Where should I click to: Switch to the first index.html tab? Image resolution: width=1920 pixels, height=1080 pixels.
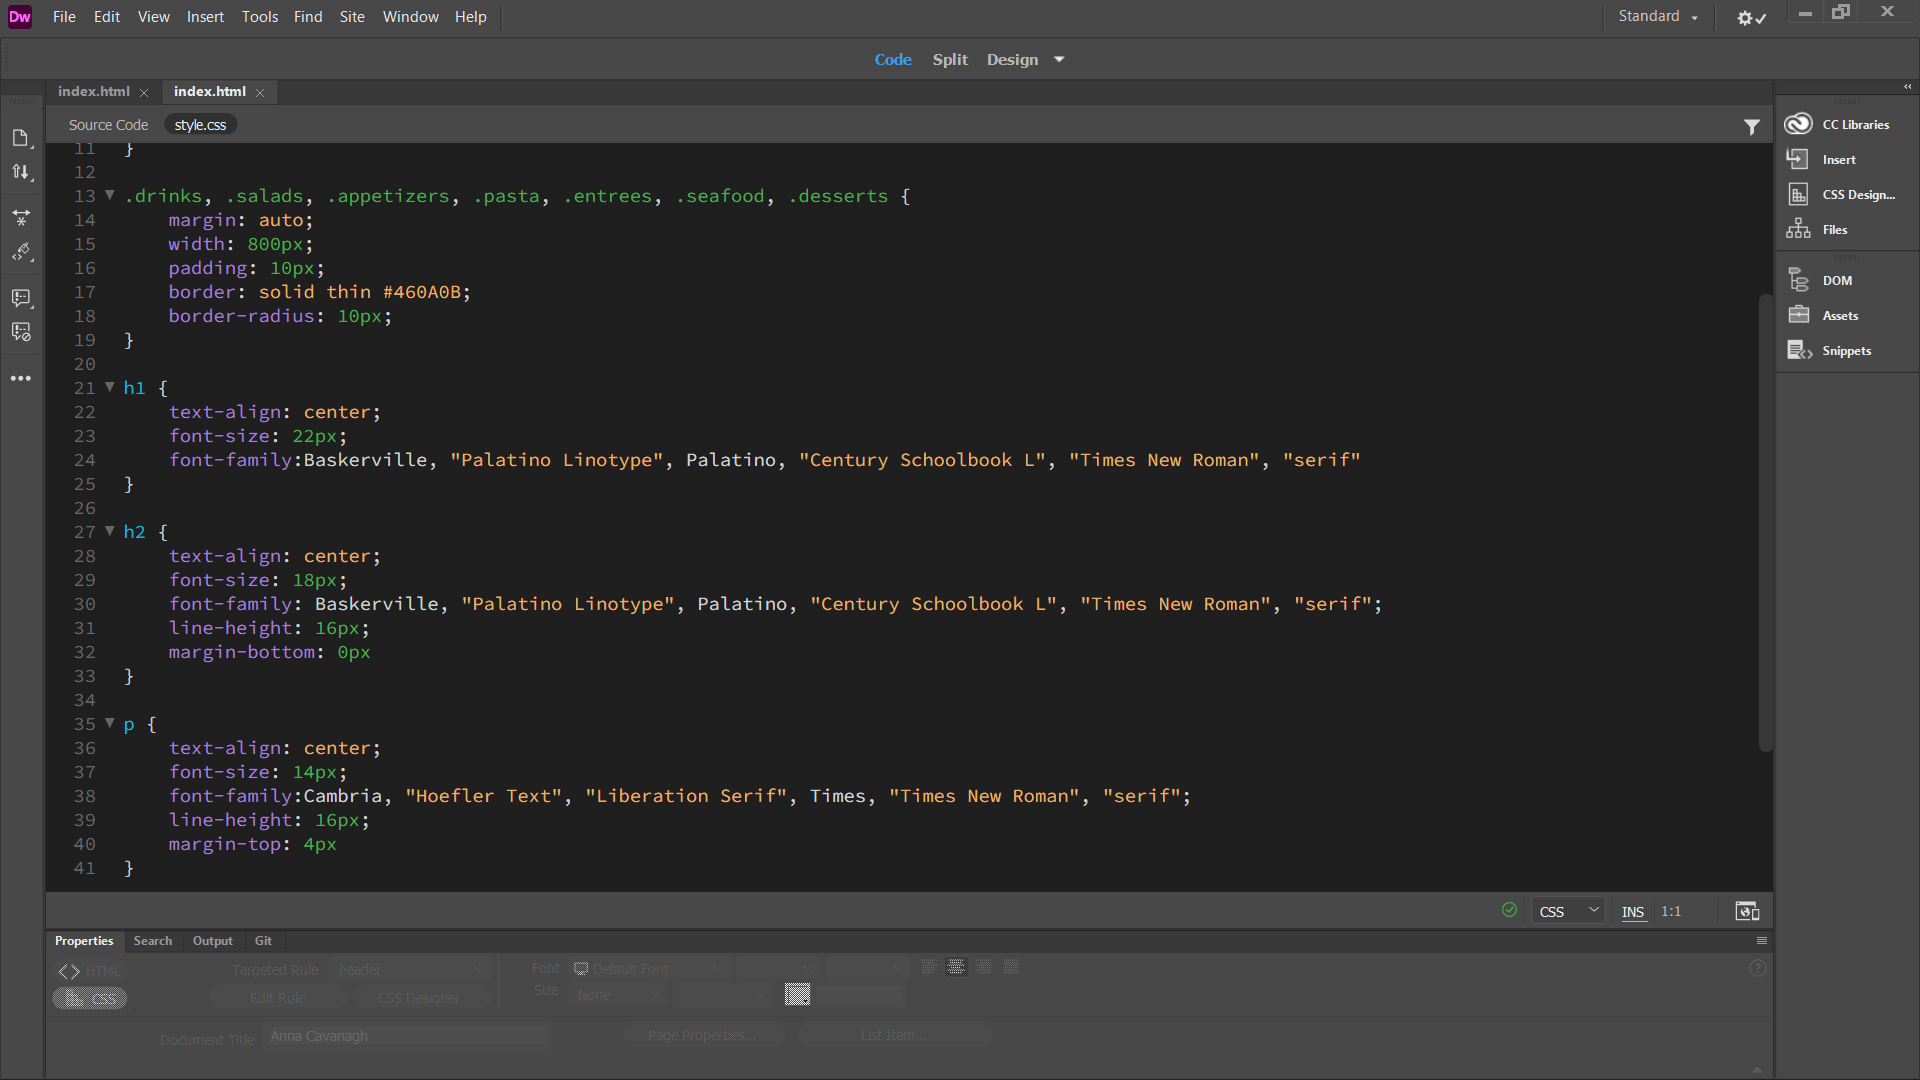(94, 91)
